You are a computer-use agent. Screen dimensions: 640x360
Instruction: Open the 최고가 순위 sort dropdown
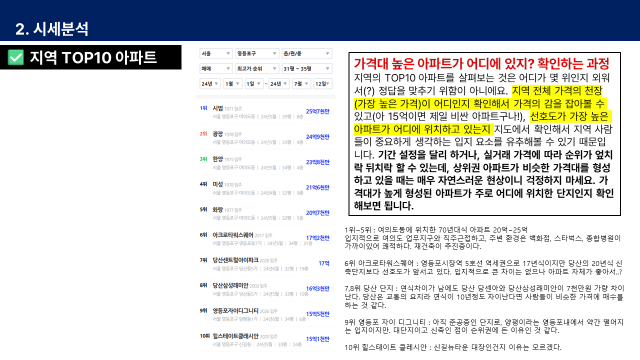click(257, 69)
